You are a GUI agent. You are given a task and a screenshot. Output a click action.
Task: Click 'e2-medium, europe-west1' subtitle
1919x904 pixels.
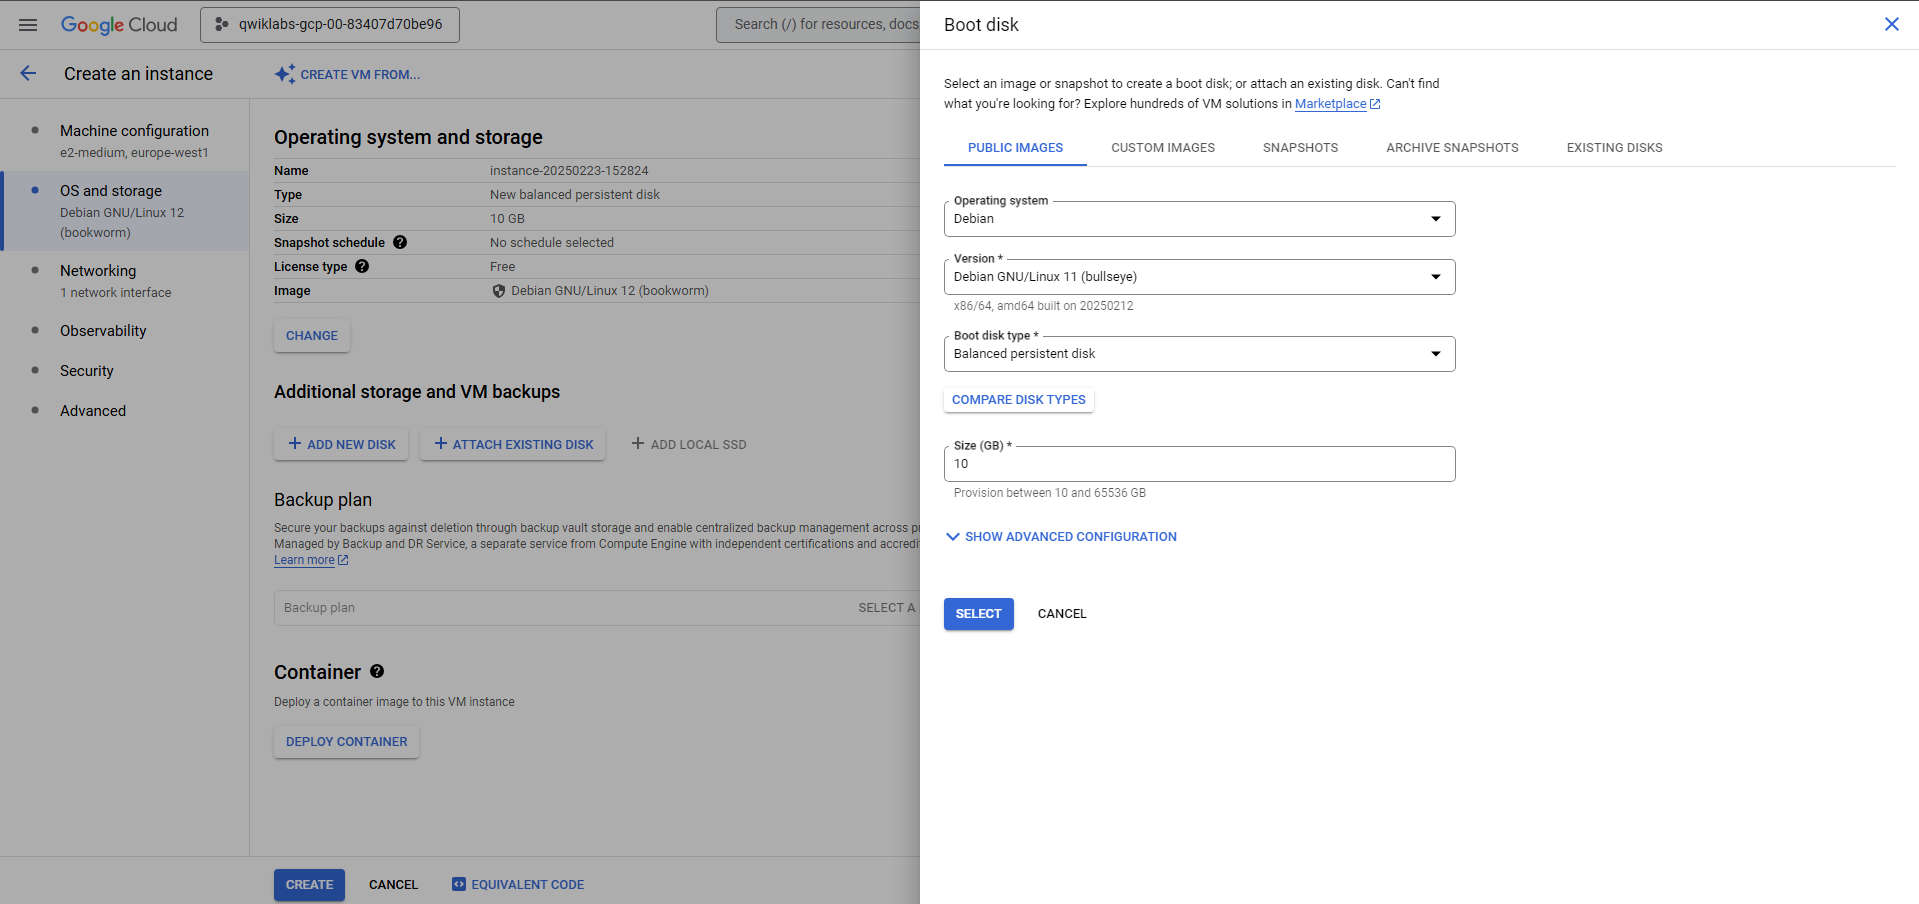click(134, 153)
